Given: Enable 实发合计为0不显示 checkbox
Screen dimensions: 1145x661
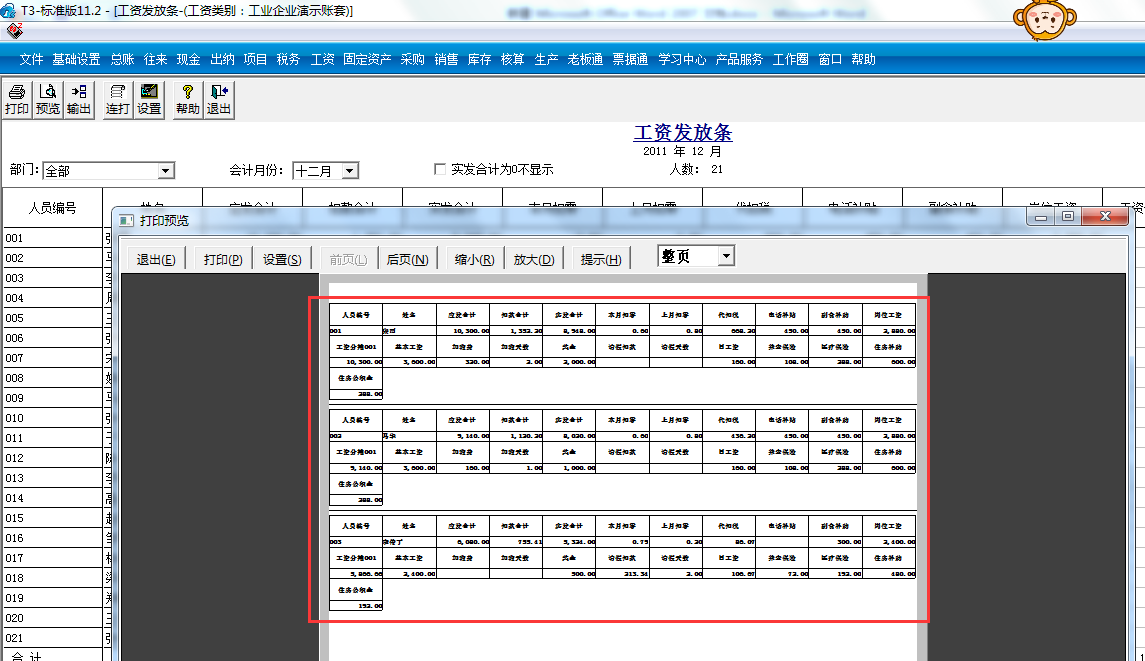Looking at the screenshot, I should click(x=440, y=169).
